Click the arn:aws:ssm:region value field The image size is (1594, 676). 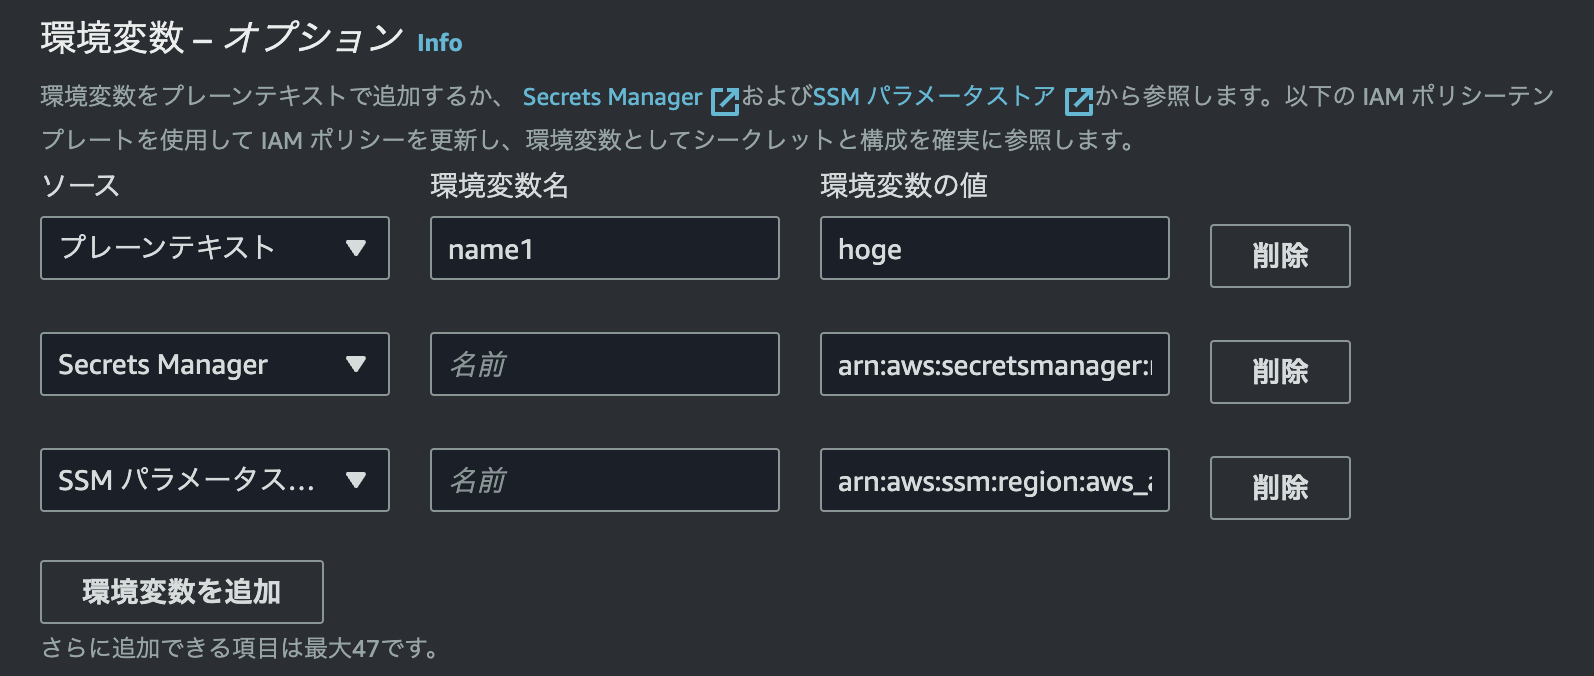[995, 480]
